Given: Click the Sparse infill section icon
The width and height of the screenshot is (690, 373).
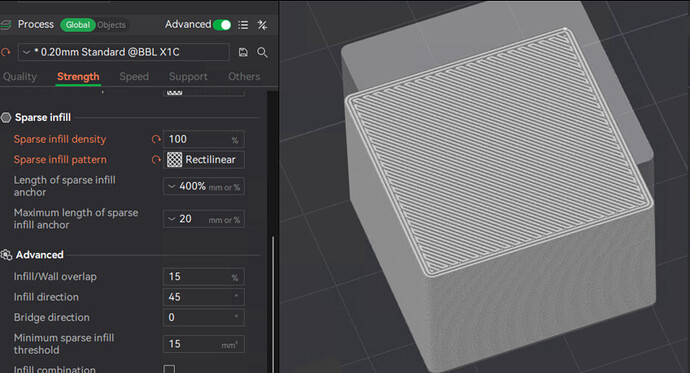Looking at the screenshot, I should 6,117.
